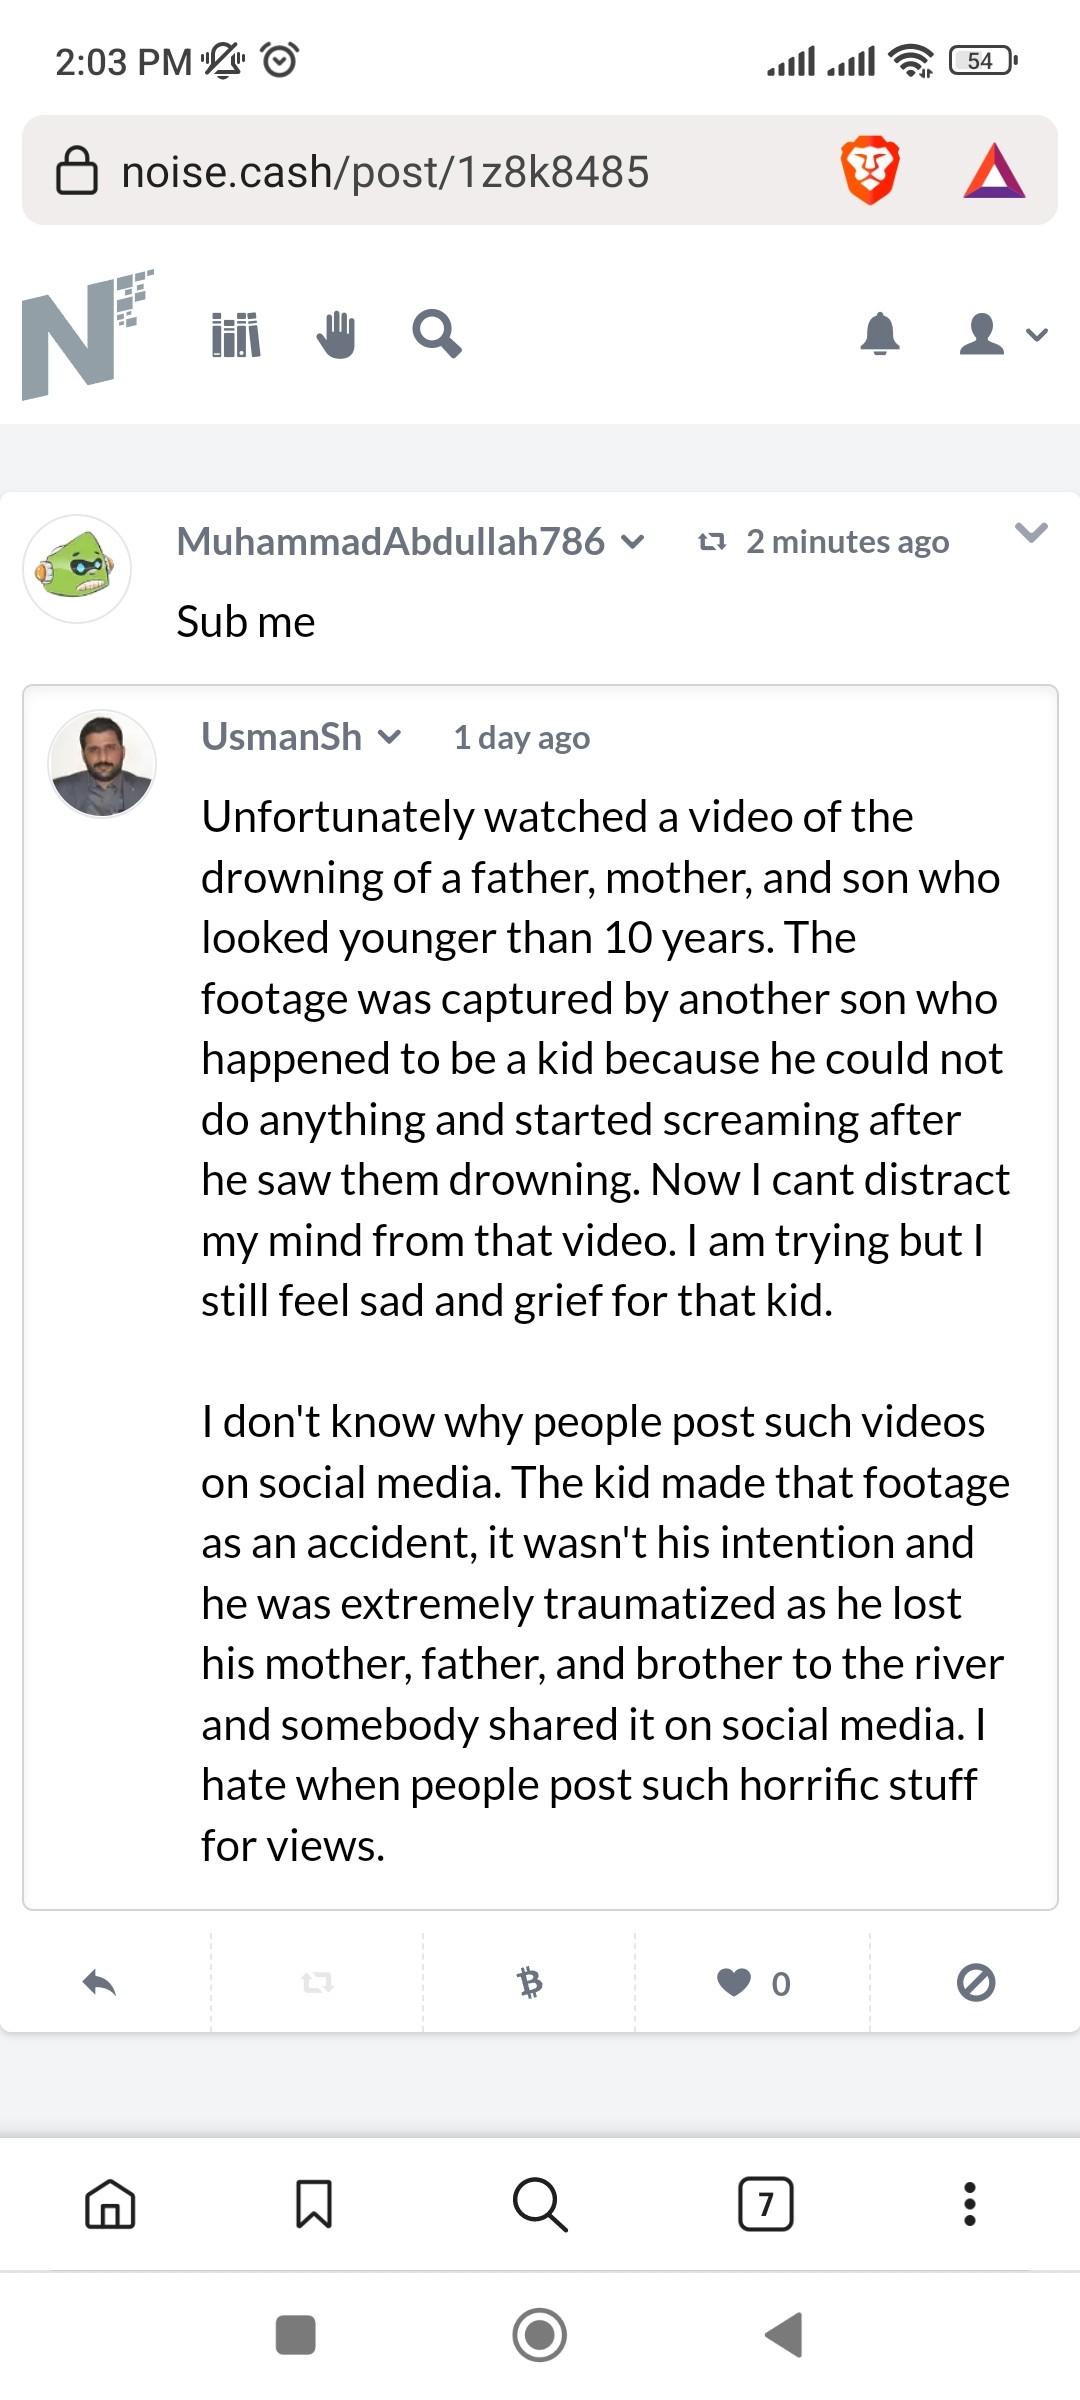
Task: Reply to the post using arrow
Action: click(99, 1982)
